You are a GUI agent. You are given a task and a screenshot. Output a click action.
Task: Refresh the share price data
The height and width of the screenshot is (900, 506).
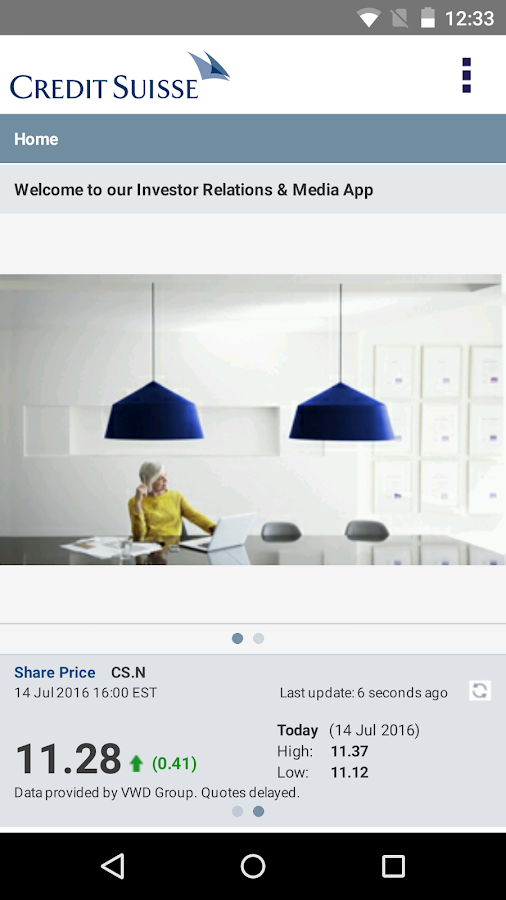480,690
